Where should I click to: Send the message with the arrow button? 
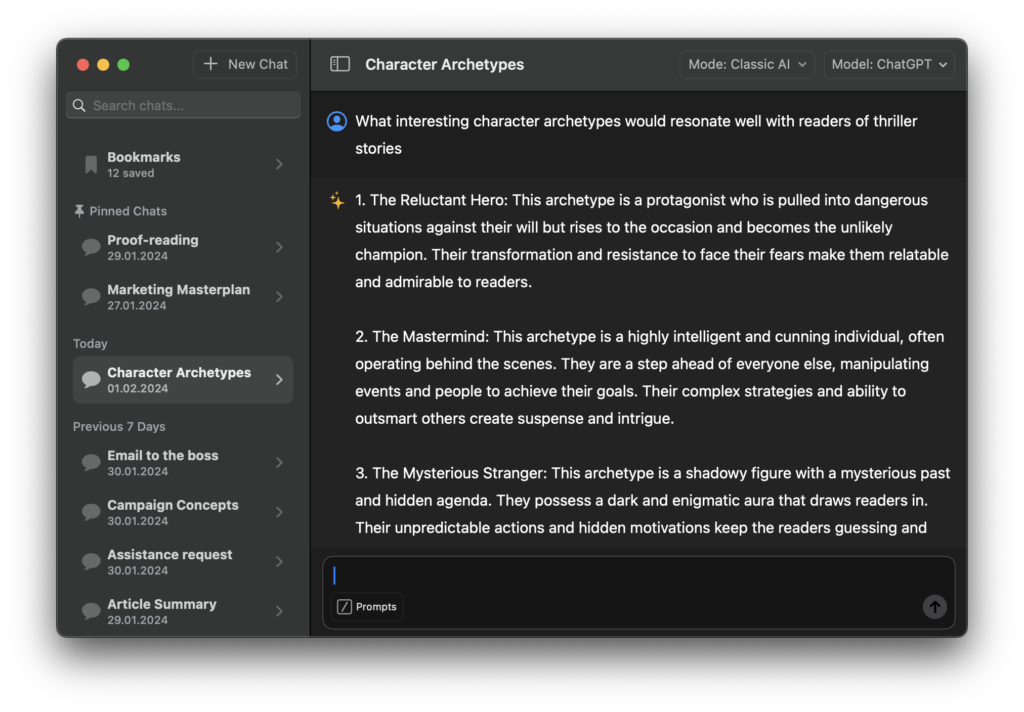tap(935, 607)
